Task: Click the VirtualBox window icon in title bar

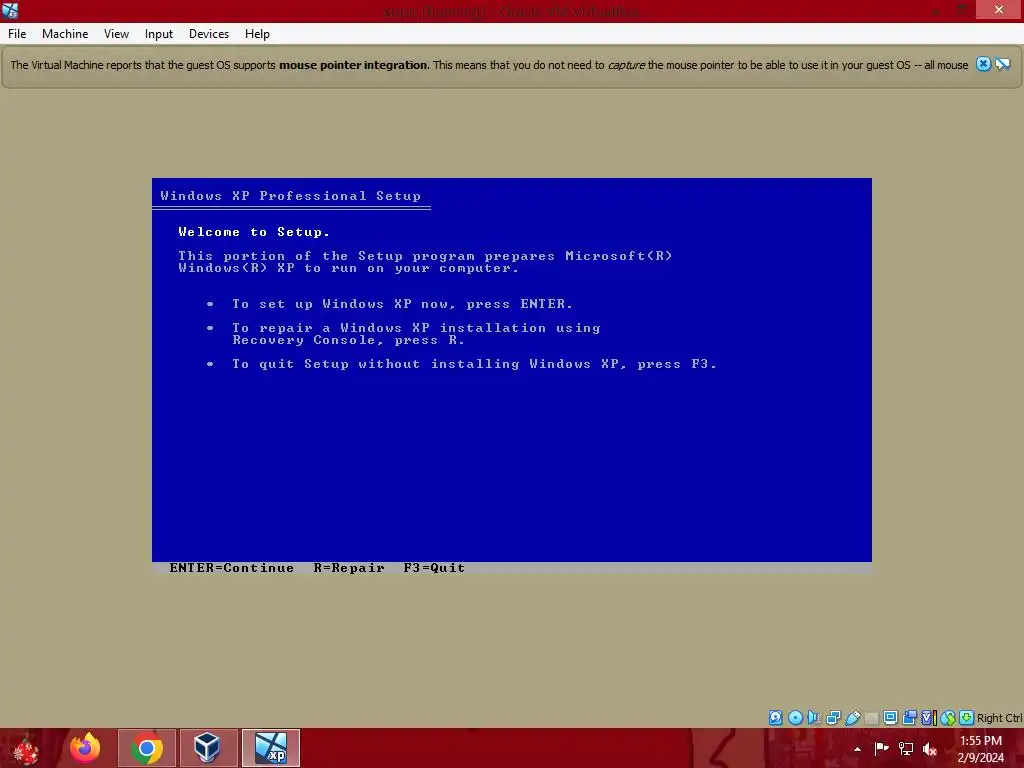Action: point(10,10)
